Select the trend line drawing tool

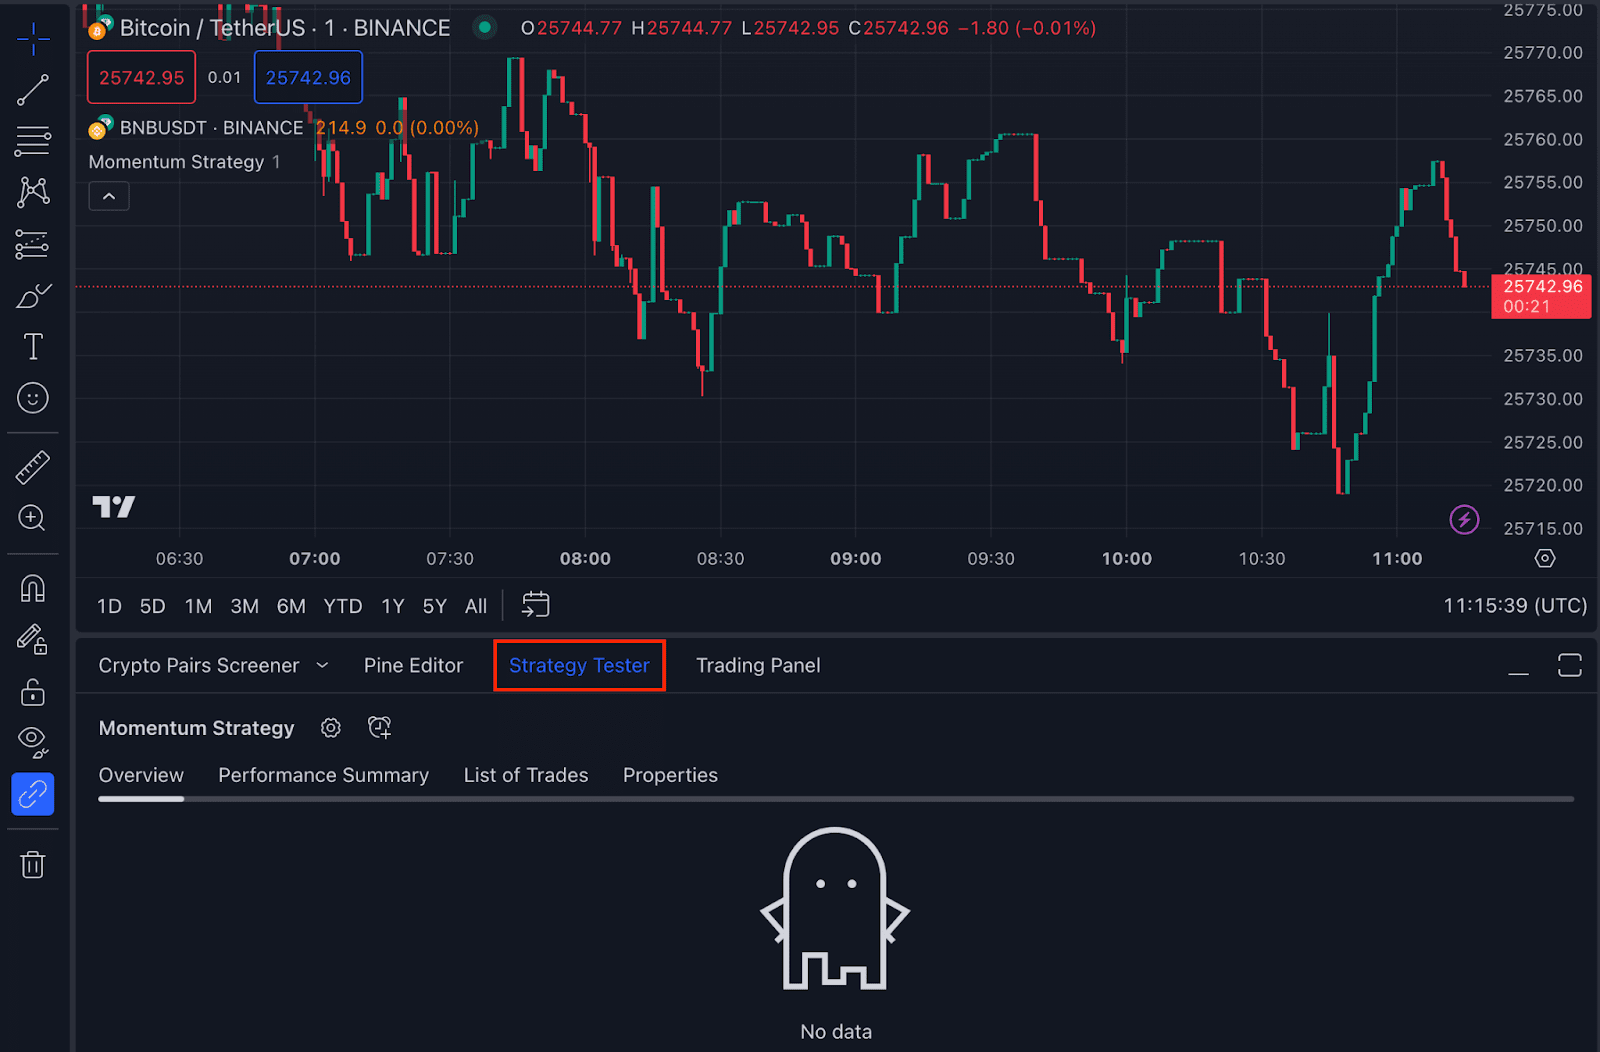point(33,90)
